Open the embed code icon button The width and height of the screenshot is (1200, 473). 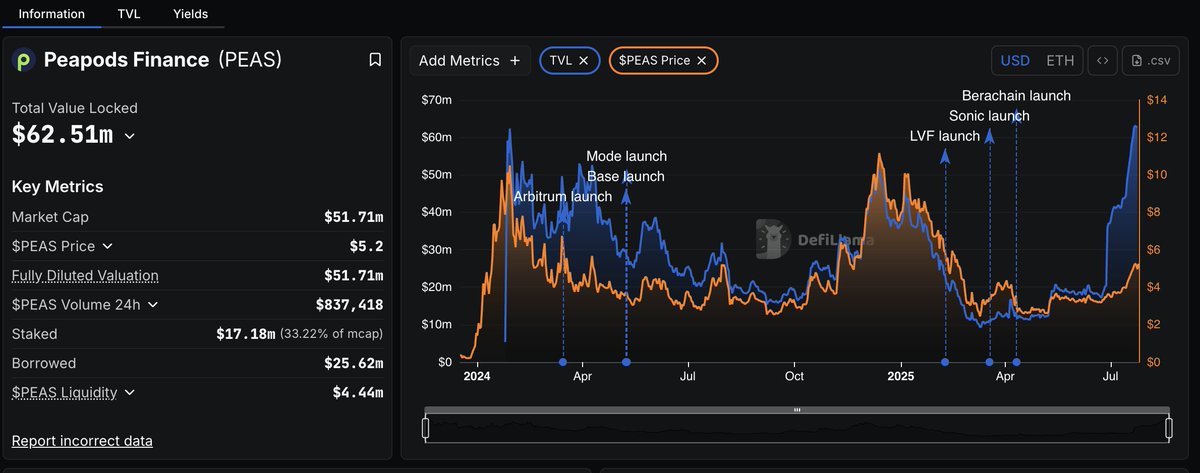click(1102, 61)
